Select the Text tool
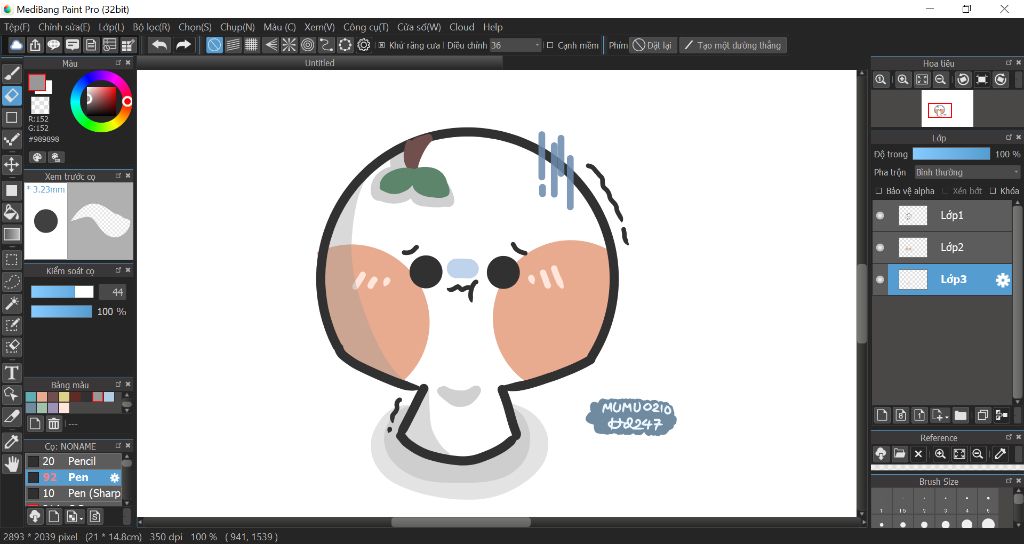 [x=12, y=373]
